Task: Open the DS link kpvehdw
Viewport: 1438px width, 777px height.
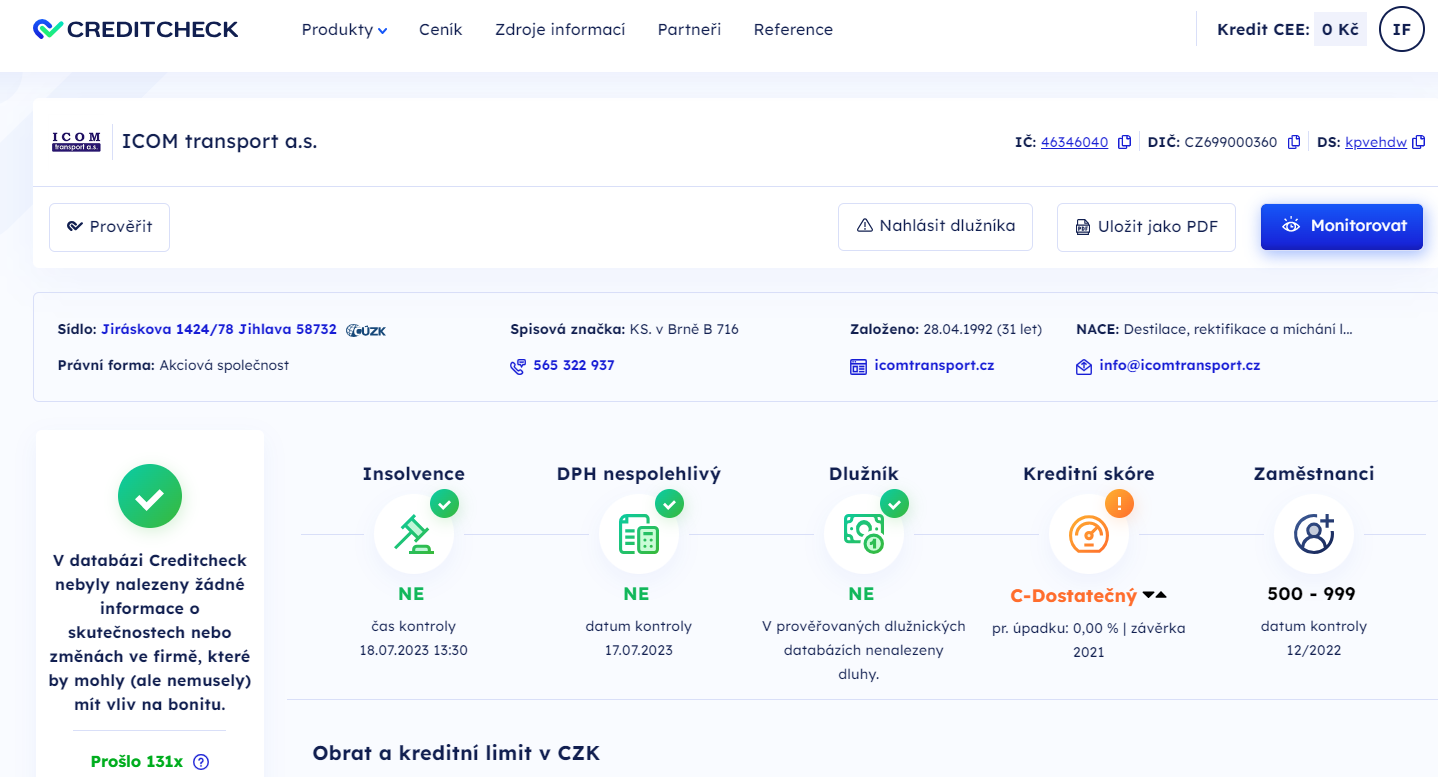Action: (x=1376, y=142)
